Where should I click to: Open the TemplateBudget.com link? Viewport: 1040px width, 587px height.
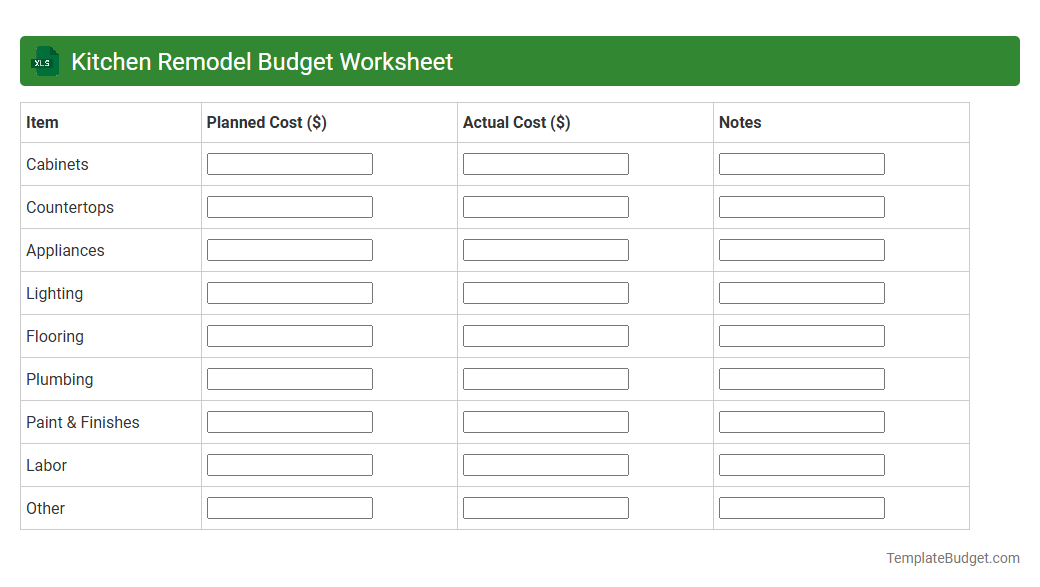953,557
